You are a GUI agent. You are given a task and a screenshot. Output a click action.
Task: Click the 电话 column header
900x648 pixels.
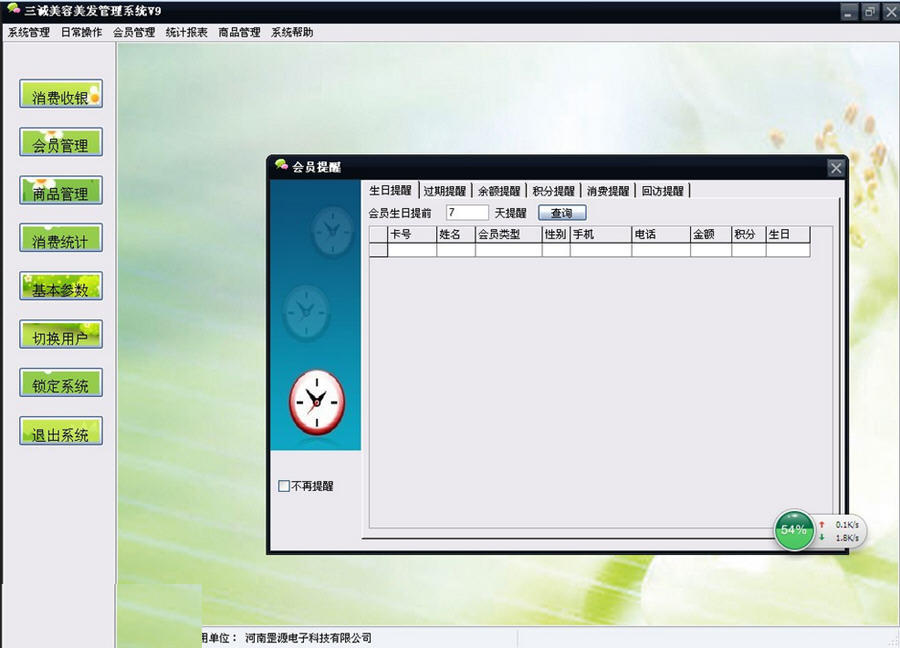[661, 234]
